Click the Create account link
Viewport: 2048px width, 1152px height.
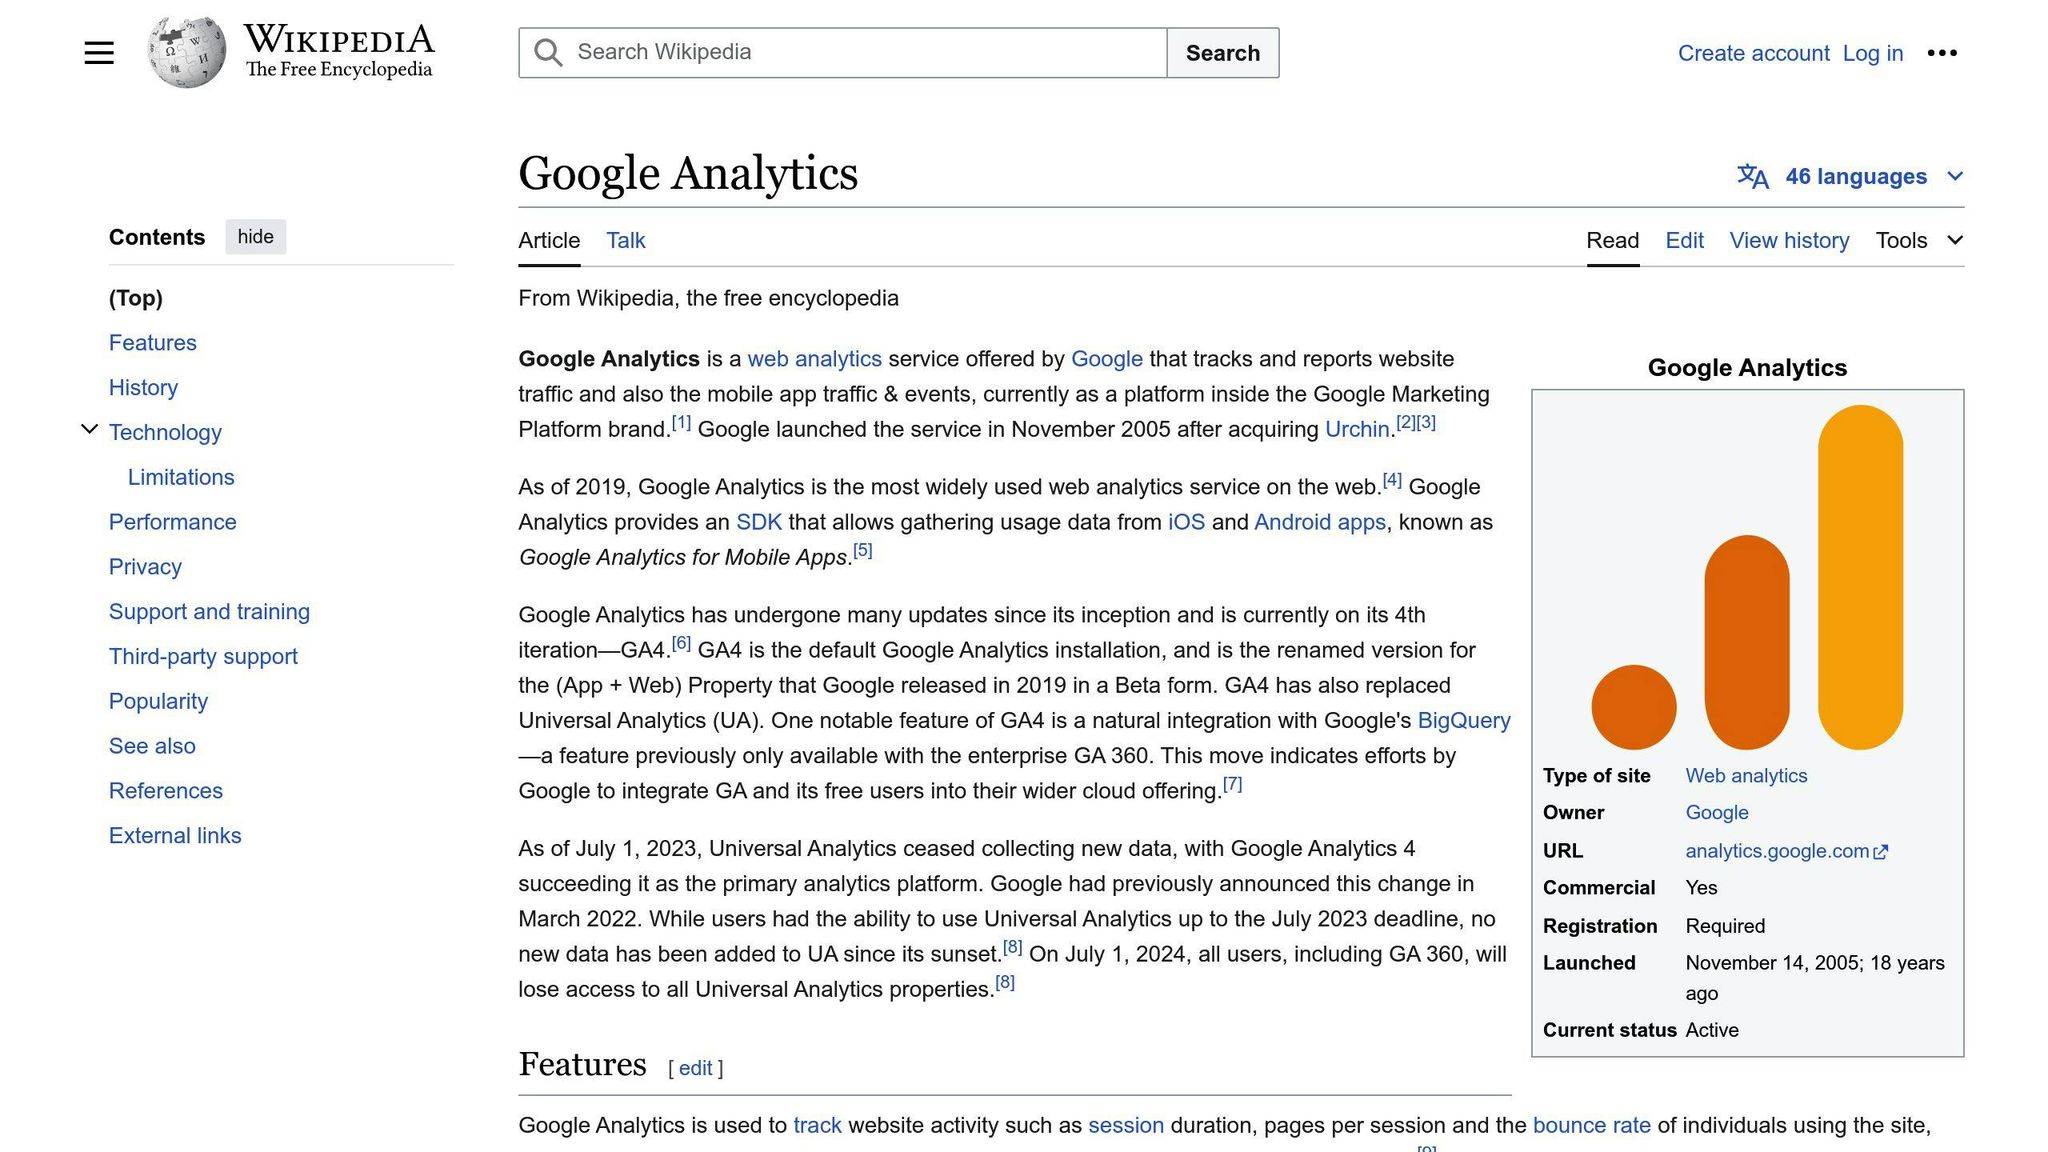point(1753,53)
